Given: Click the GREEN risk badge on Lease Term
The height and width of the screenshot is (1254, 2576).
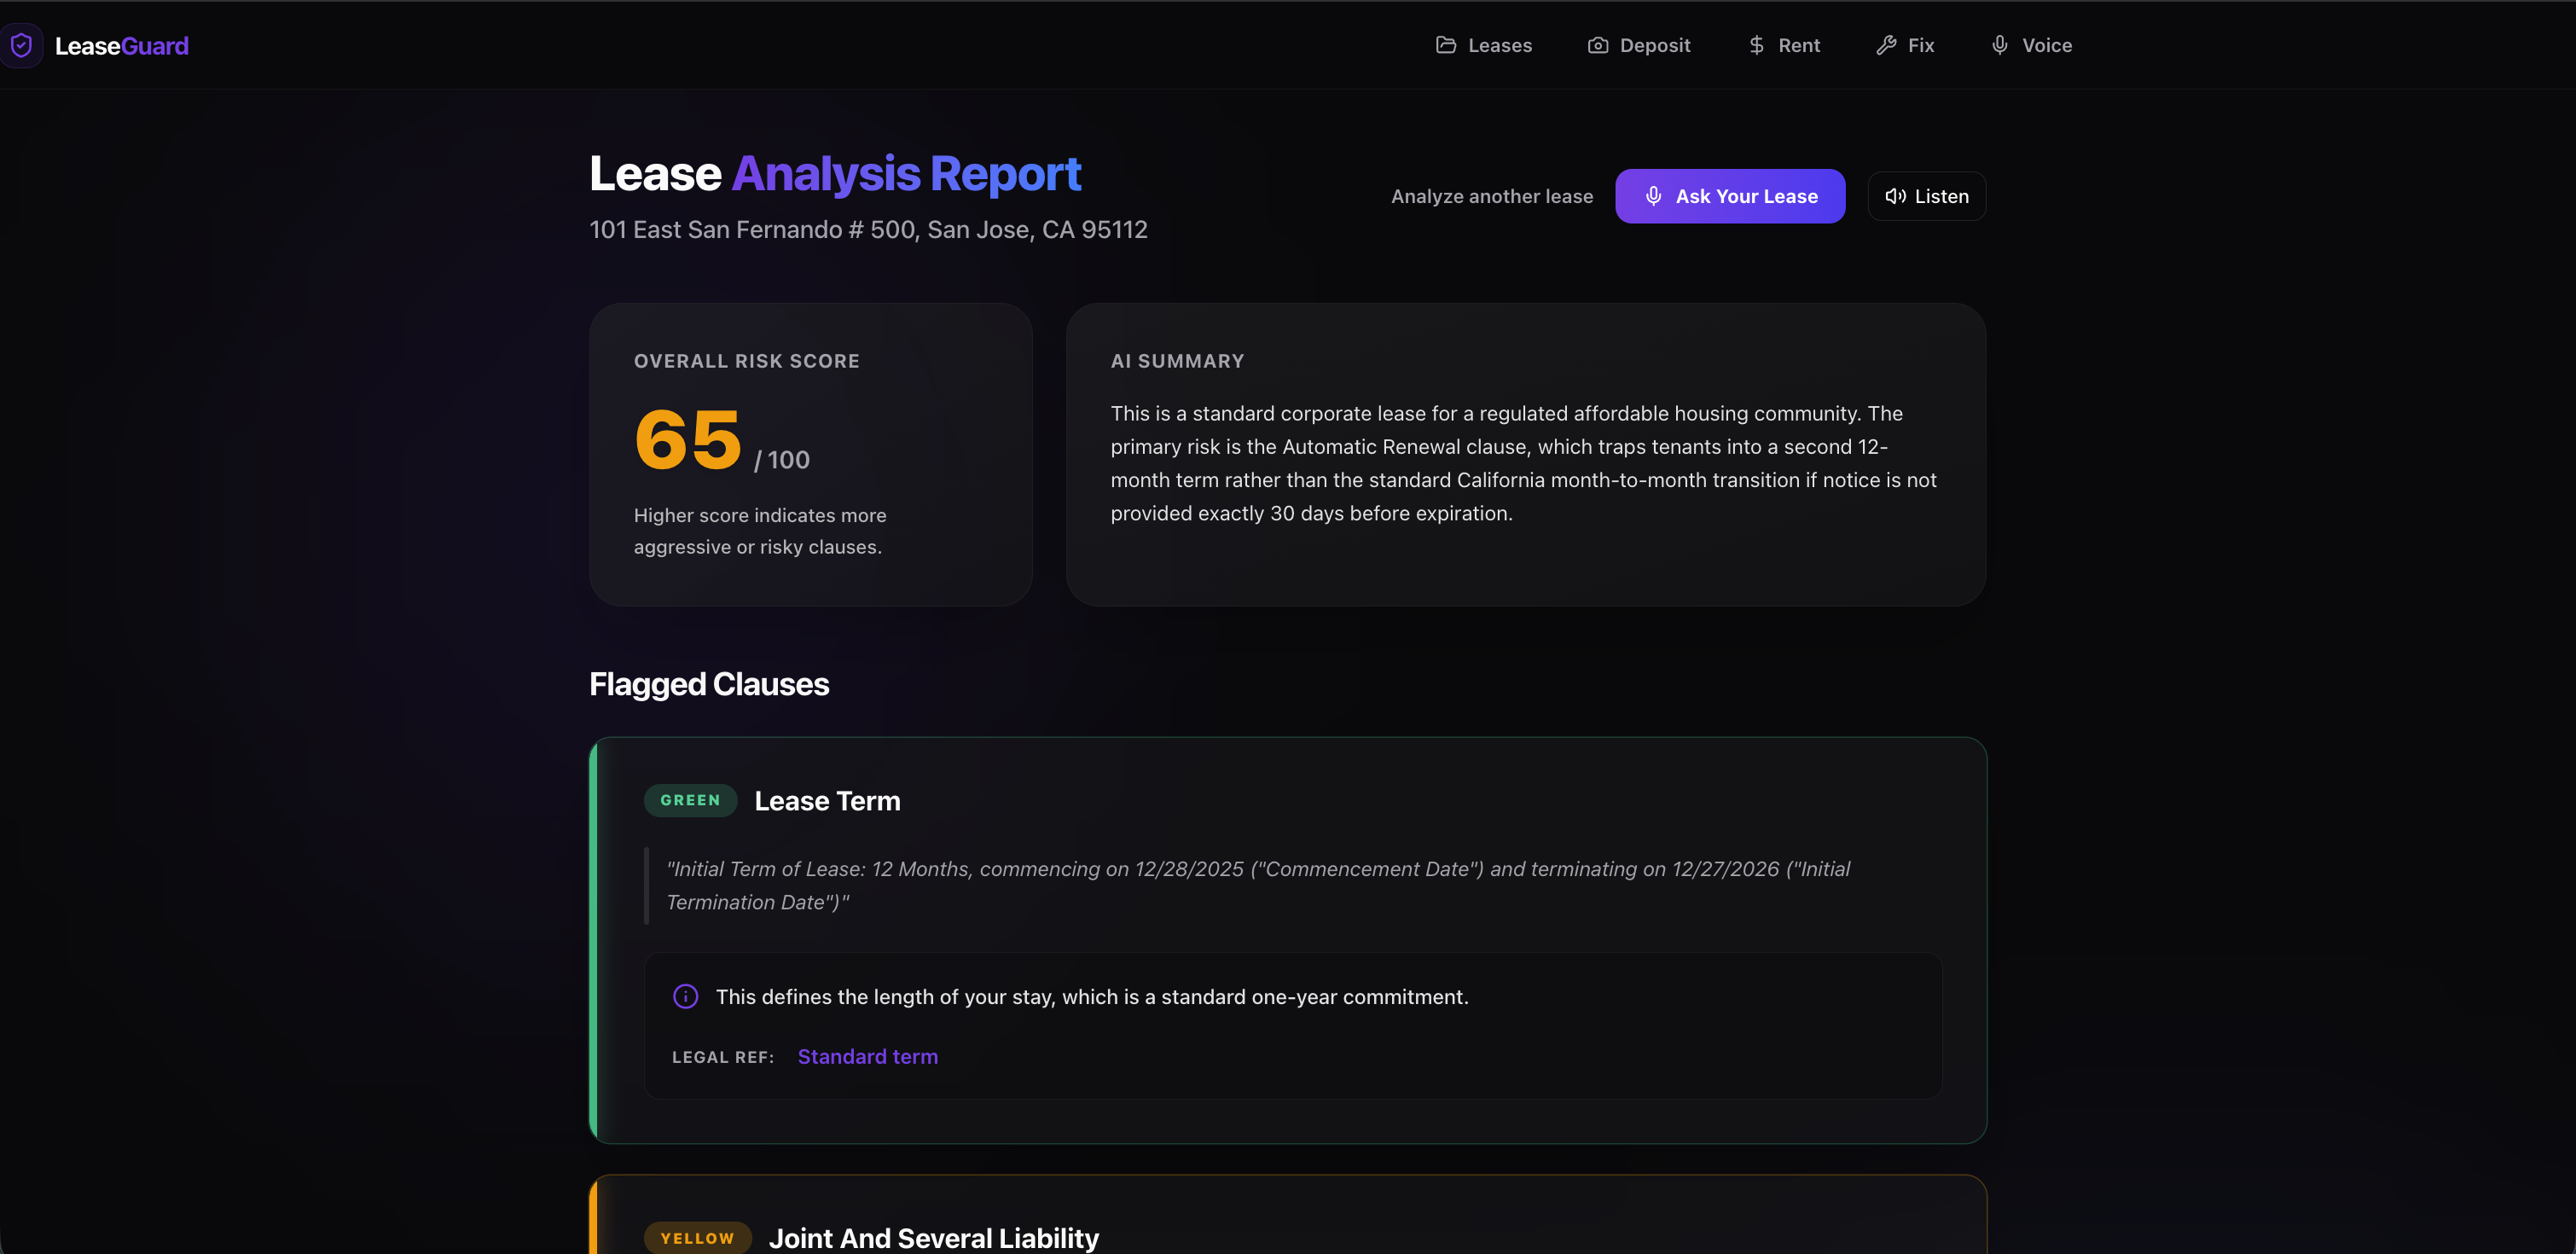Looking at the screenshot, I should (x=690, y=800).
